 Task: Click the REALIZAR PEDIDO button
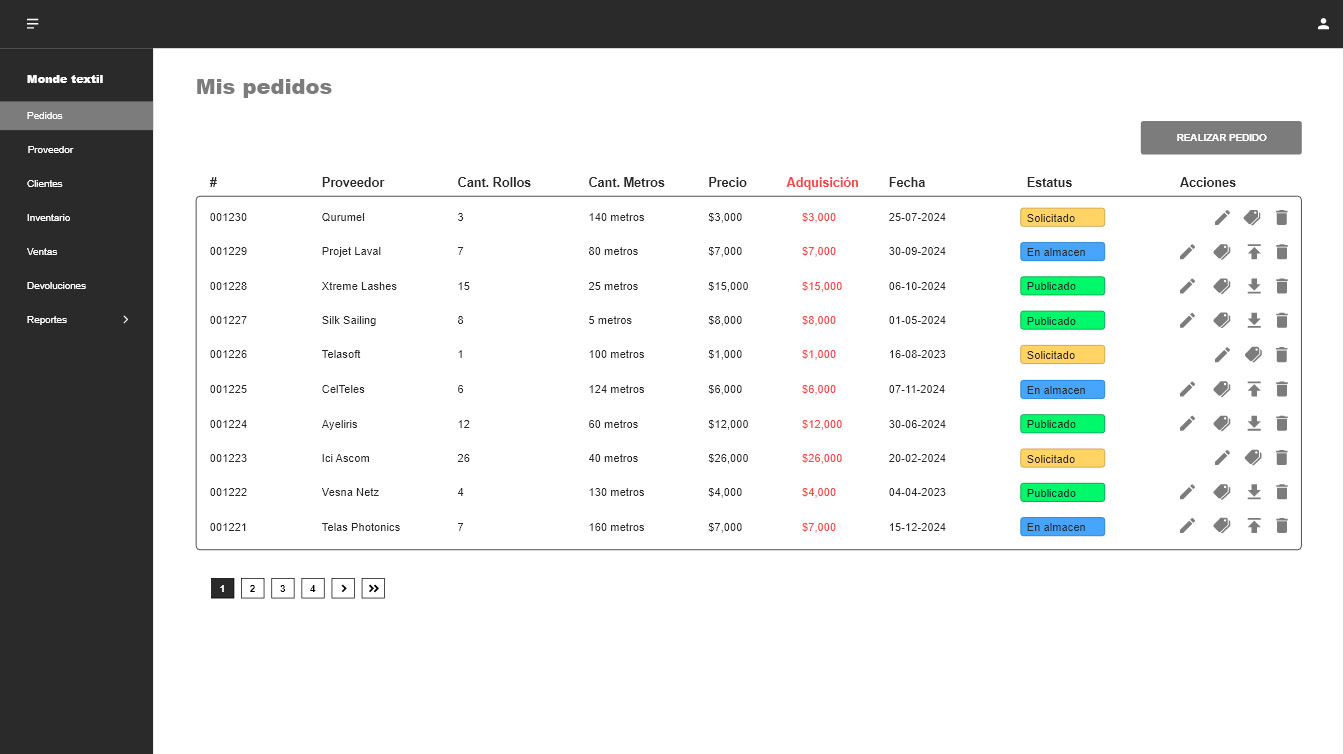click(1221, 138)
